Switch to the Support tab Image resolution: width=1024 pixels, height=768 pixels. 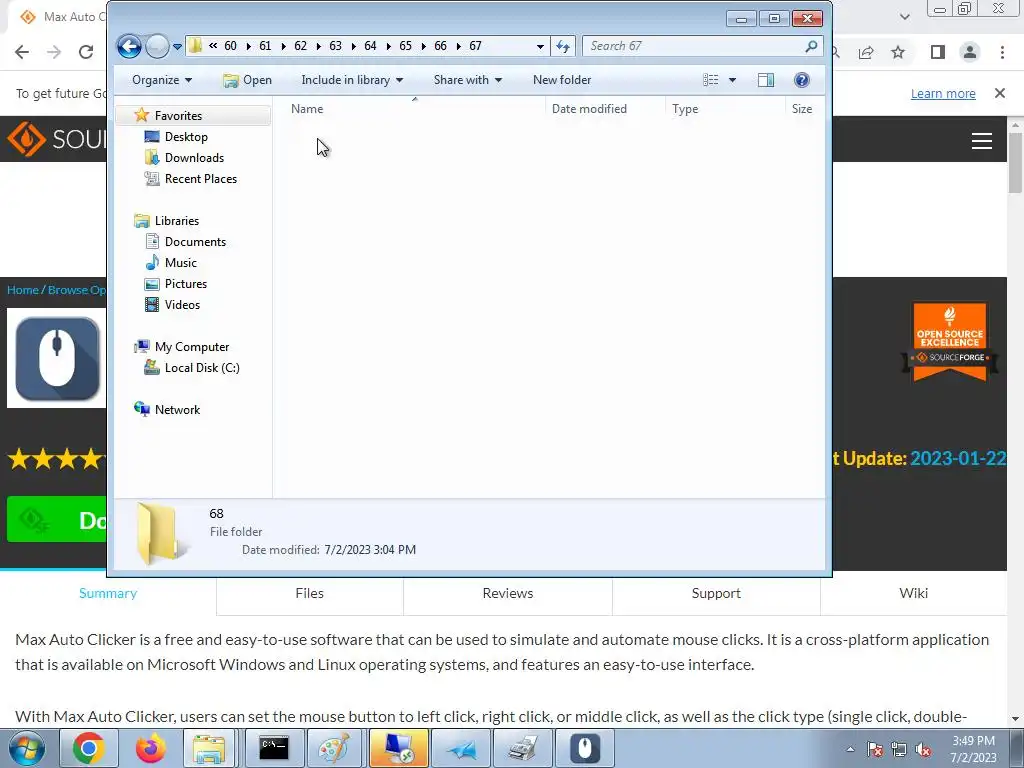click(716, 593)
